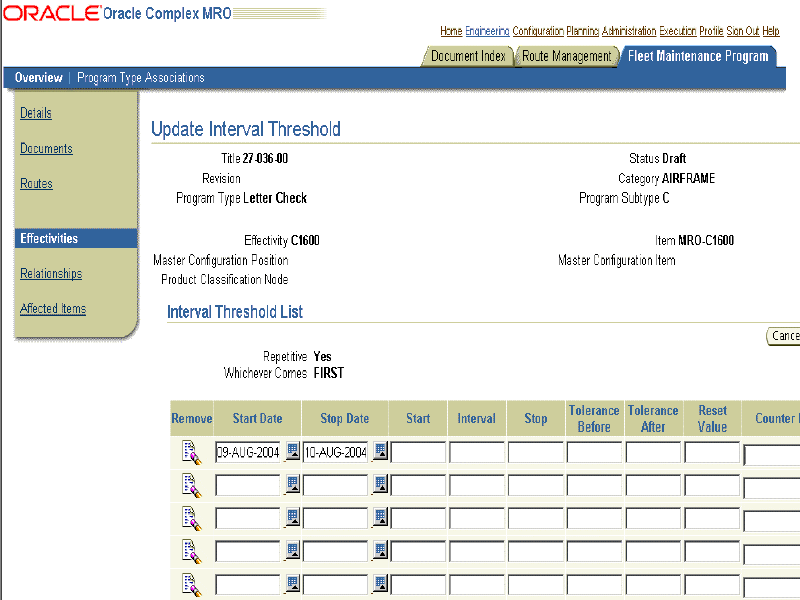Click empty Stop Date field in third row
This screenshot has width=800, height=600.
point(336,518)
